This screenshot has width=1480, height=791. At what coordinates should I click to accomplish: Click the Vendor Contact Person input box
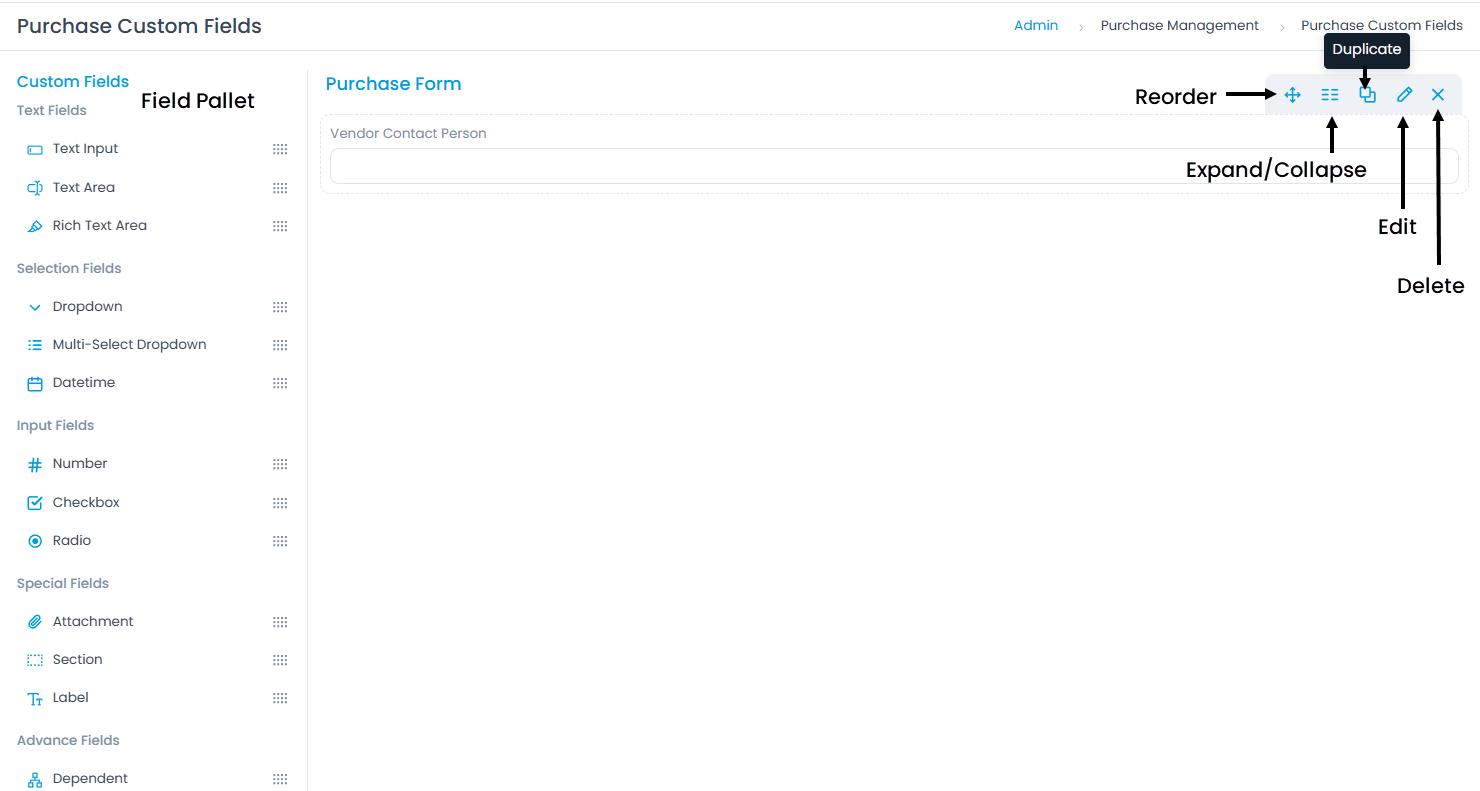click(x=893, y=166)
